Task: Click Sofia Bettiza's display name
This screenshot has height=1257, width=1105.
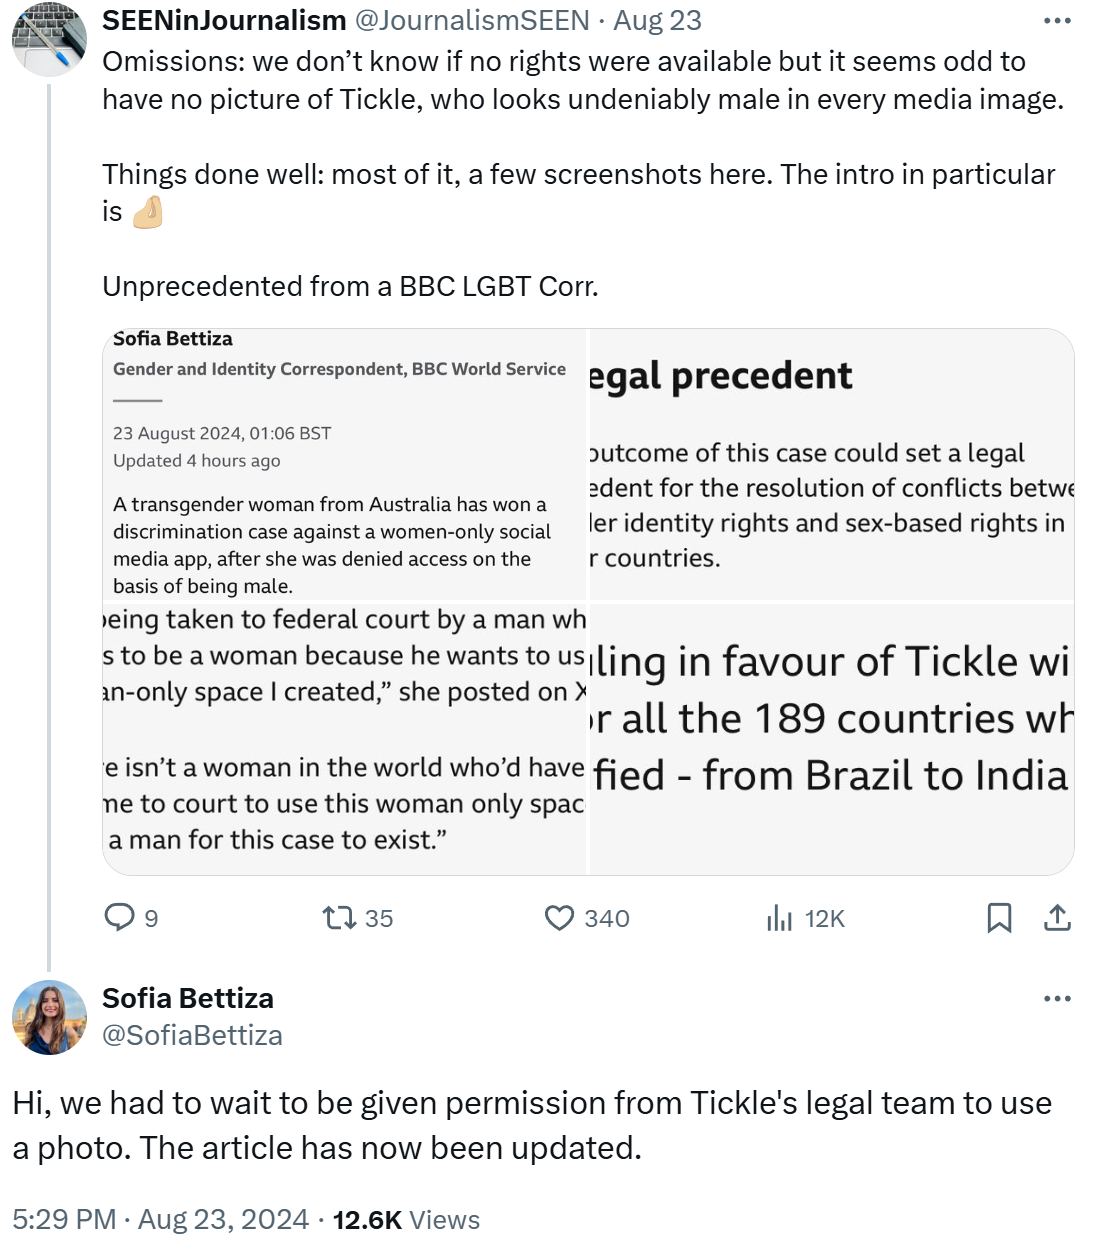Action: 188,998
